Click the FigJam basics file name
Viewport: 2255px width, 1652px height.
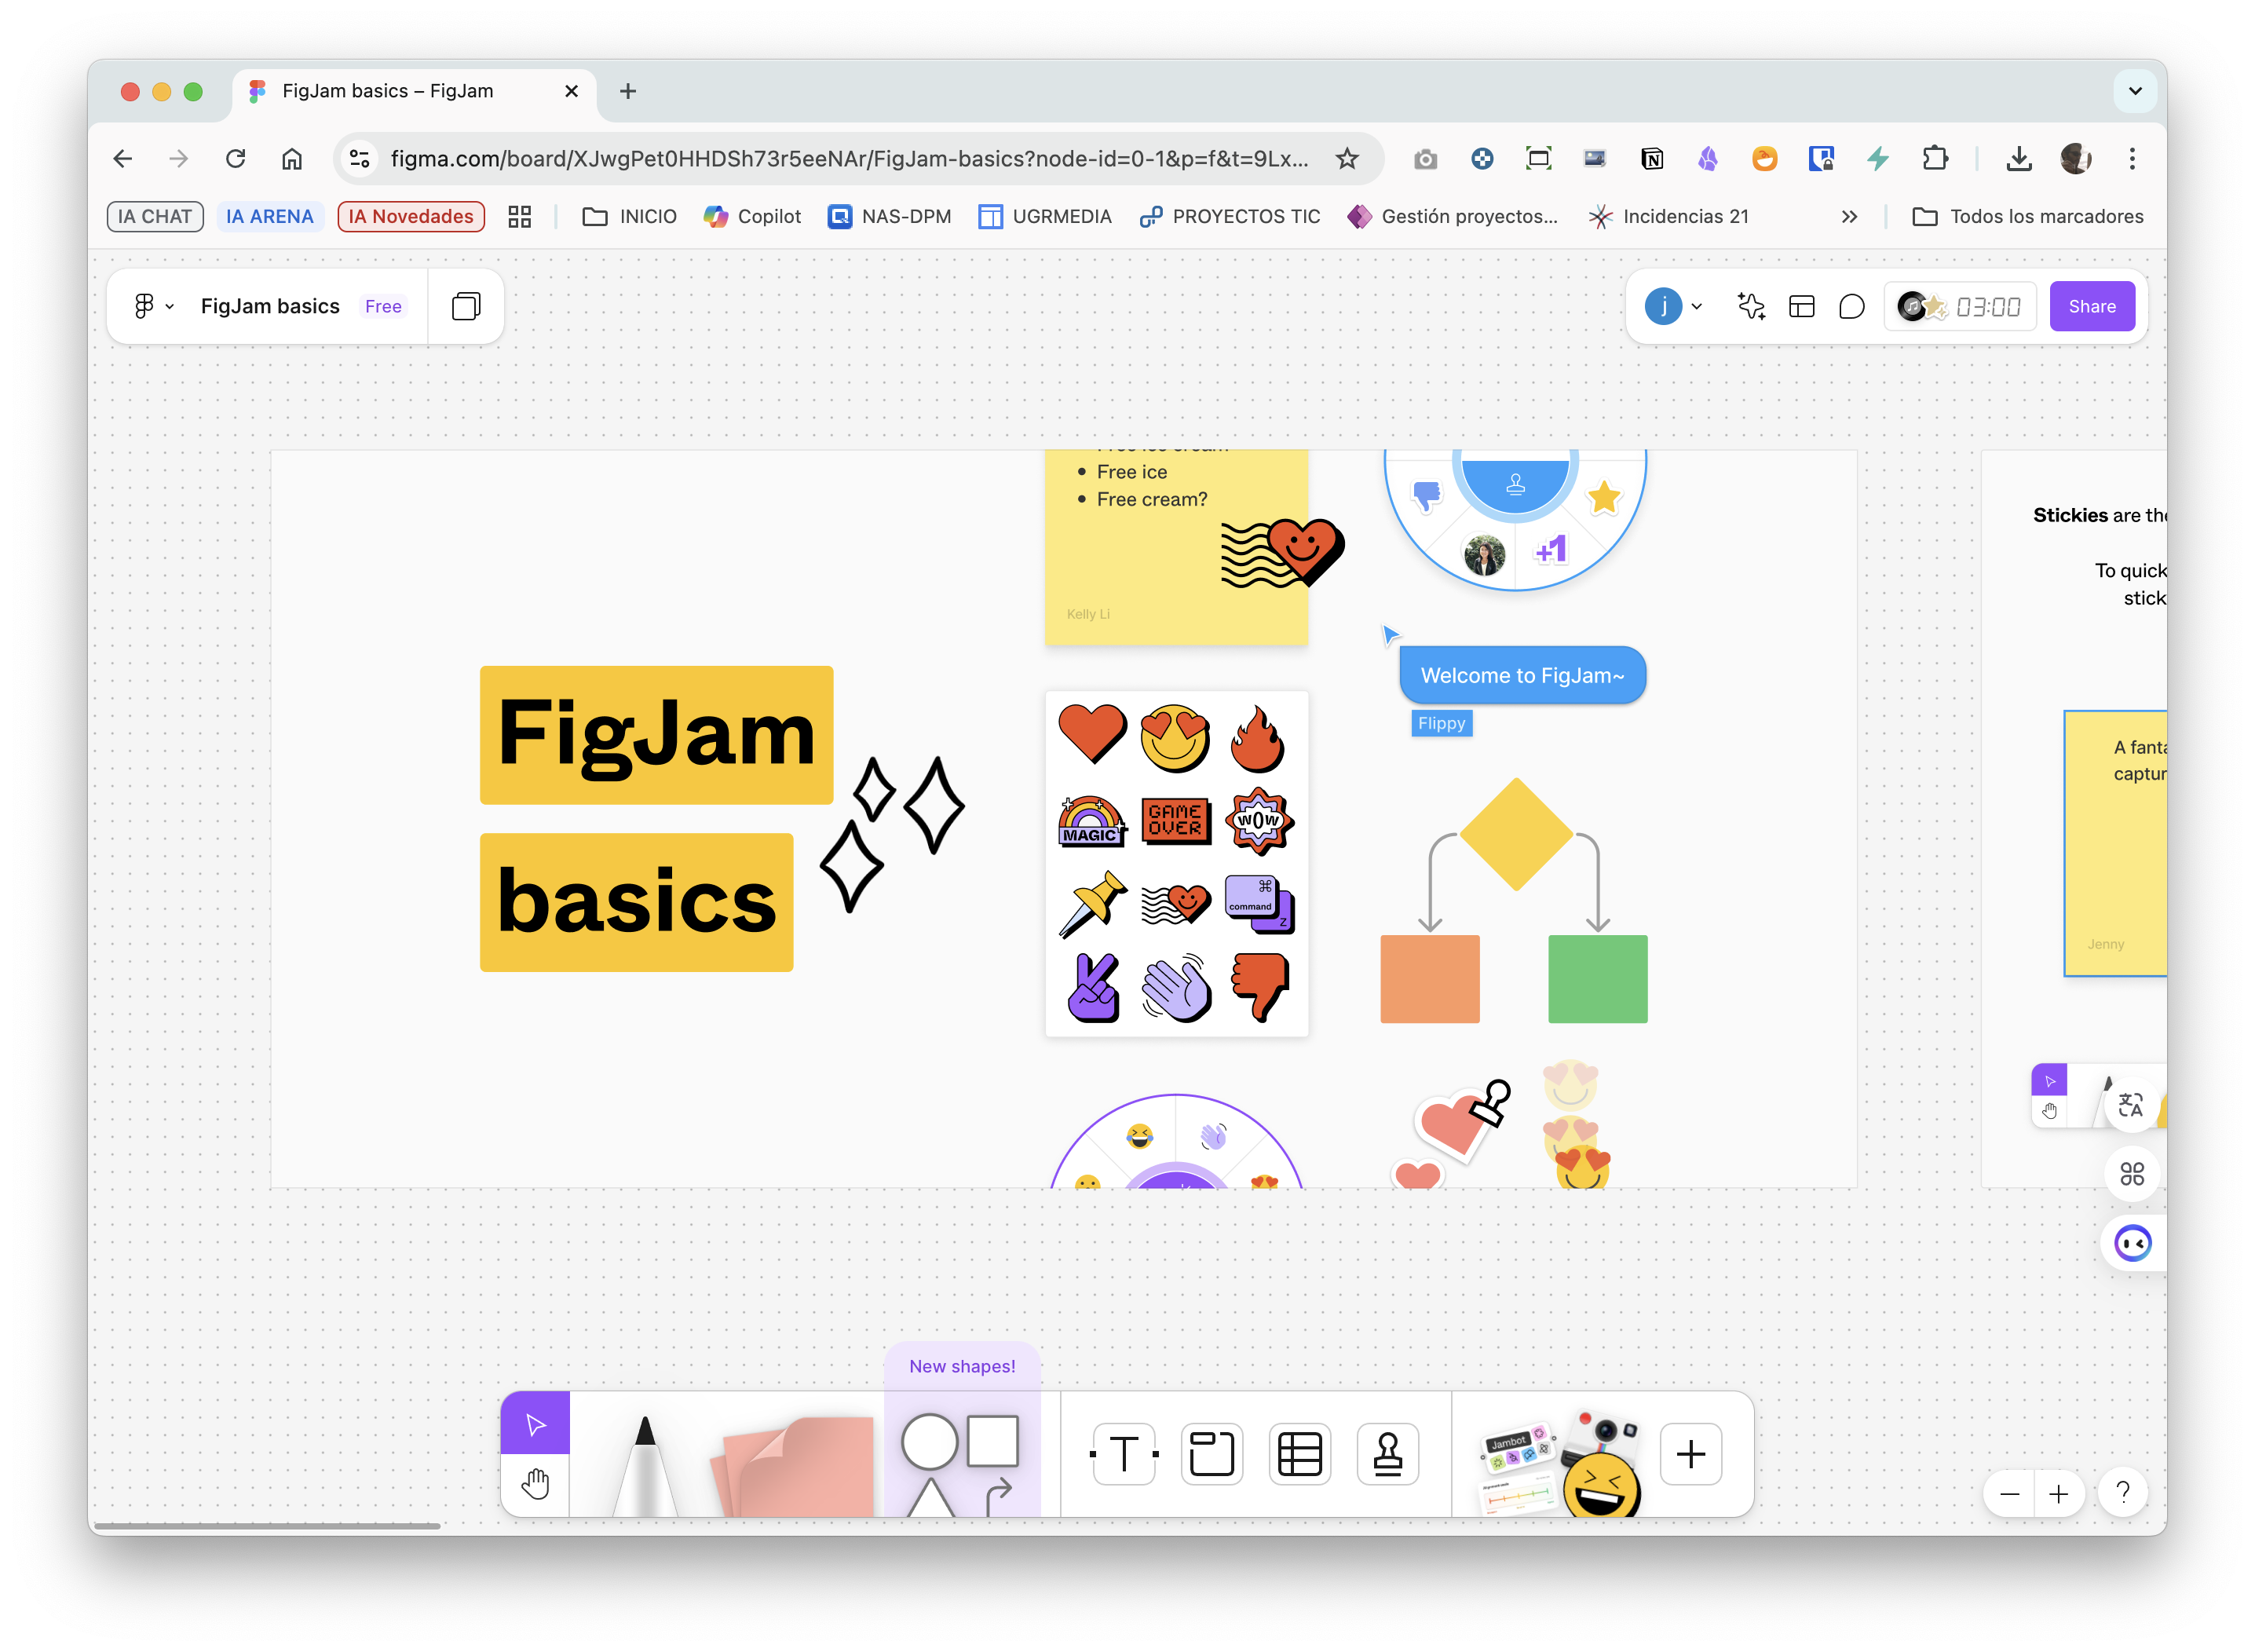[270, 306]
